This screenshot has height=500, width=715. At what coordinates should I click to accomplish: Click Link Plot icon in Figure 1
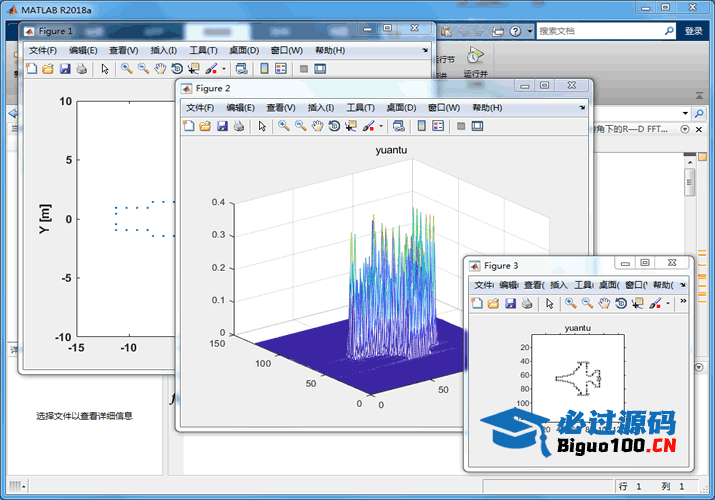click(242, 69)
